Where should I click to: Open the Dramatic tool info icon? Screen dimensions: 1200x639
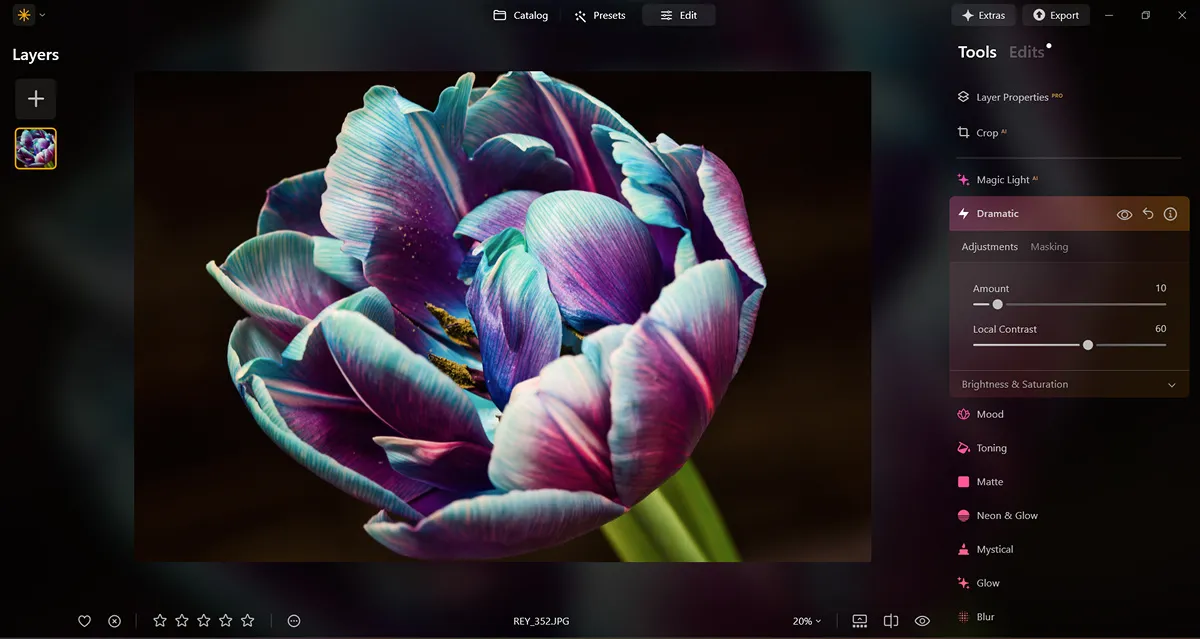1170,214
